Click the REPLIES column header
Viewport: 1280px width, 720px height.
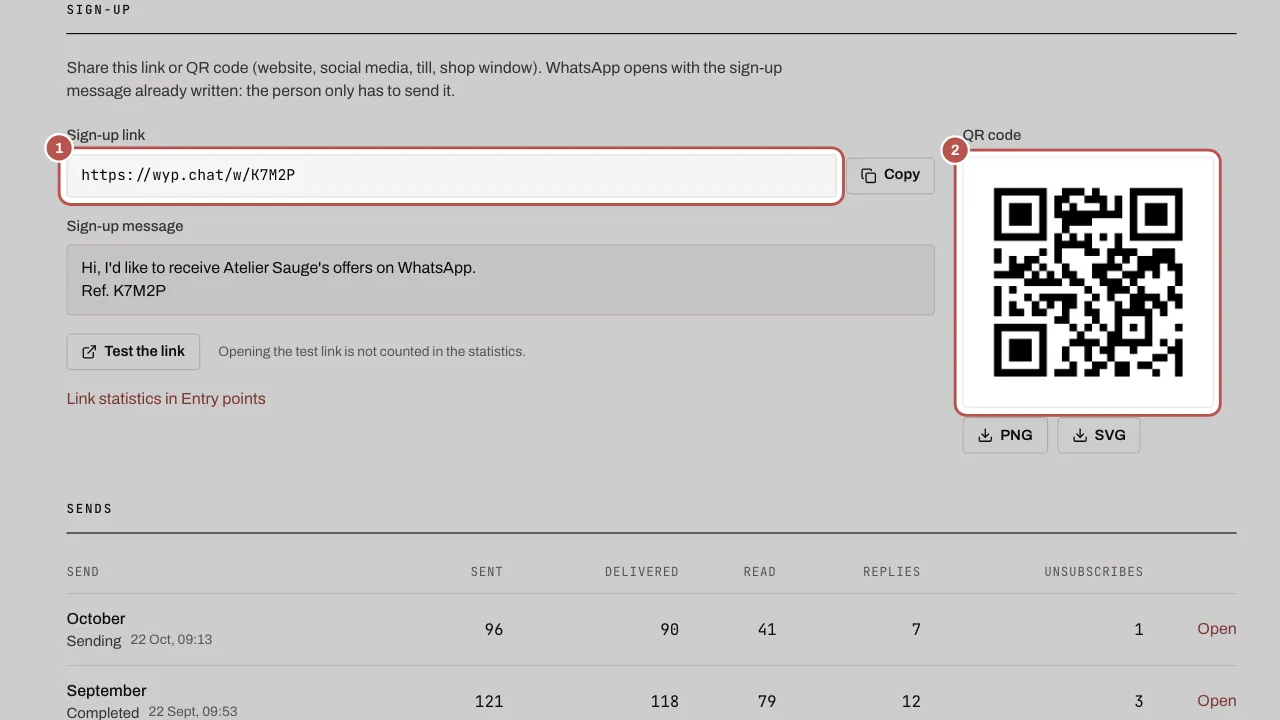(x=892, y=572)
